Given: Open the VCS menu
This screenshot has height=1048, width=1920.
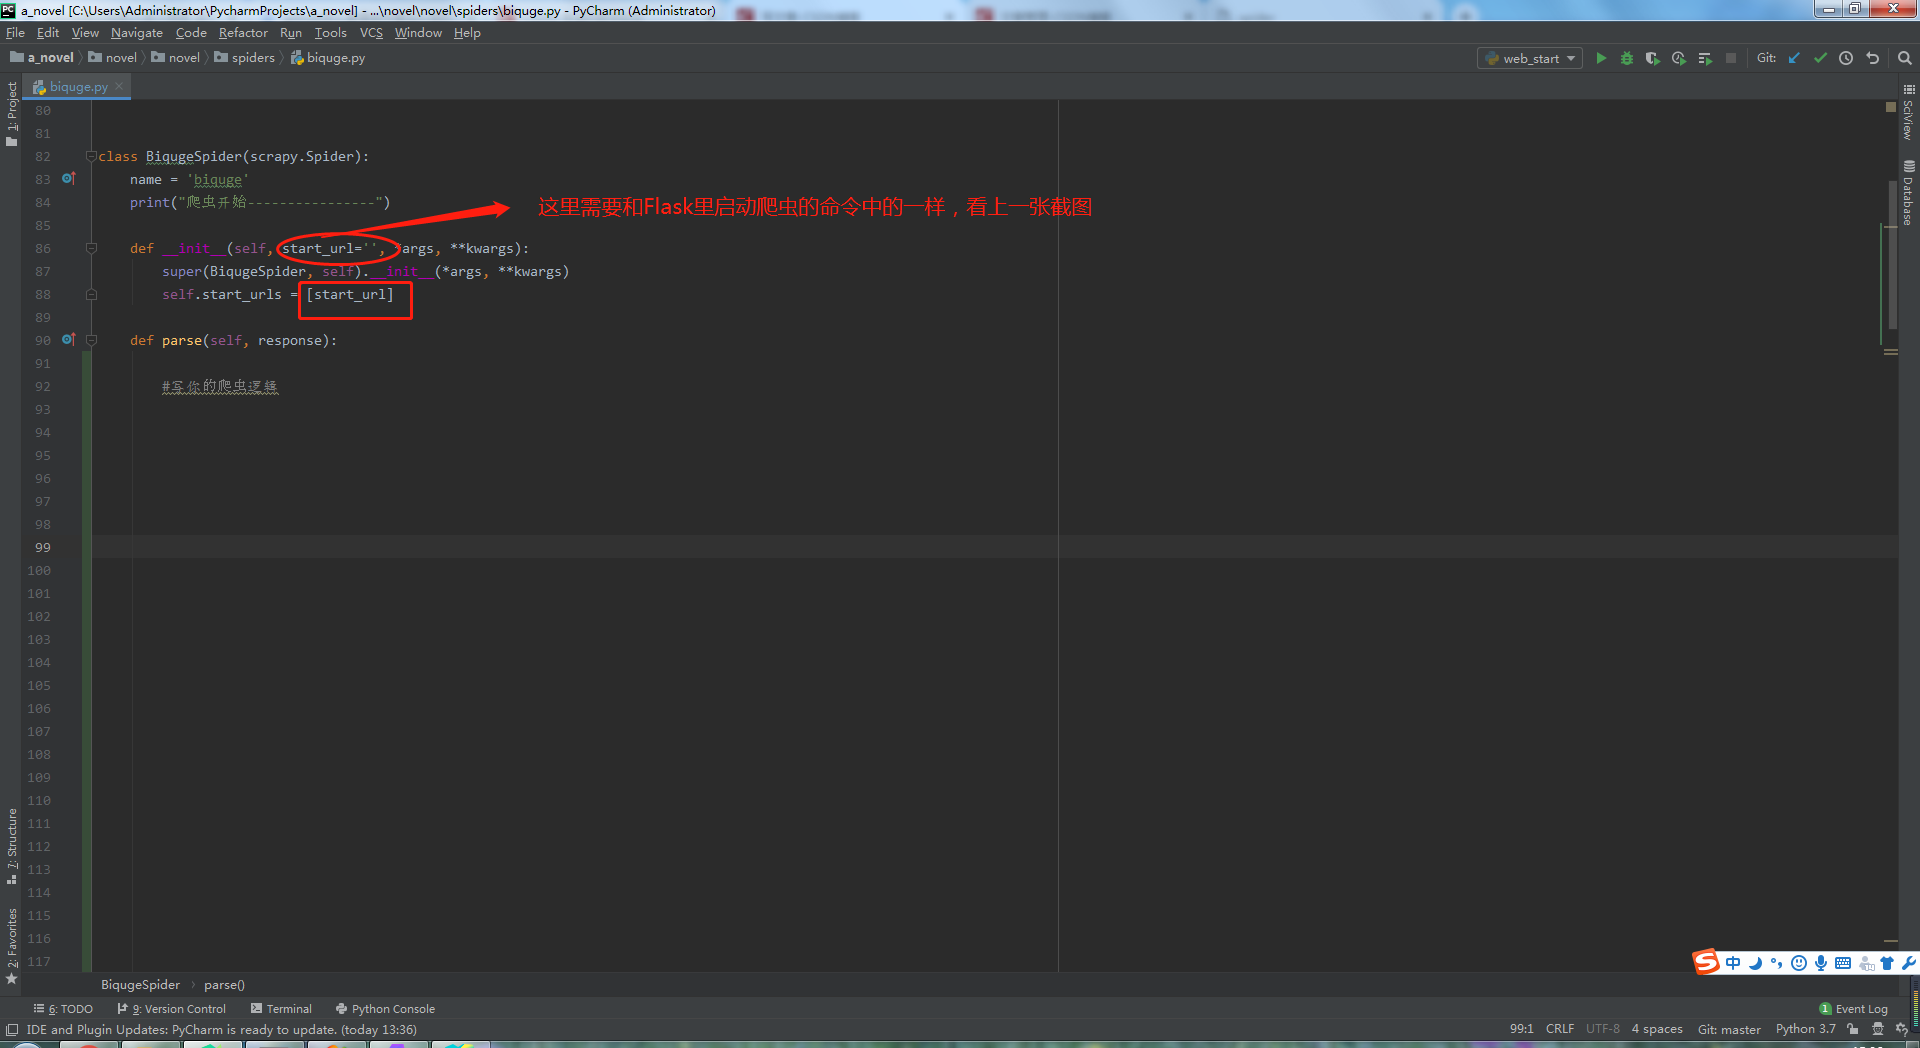Looking at the screenshot, I should pos(370,32).
